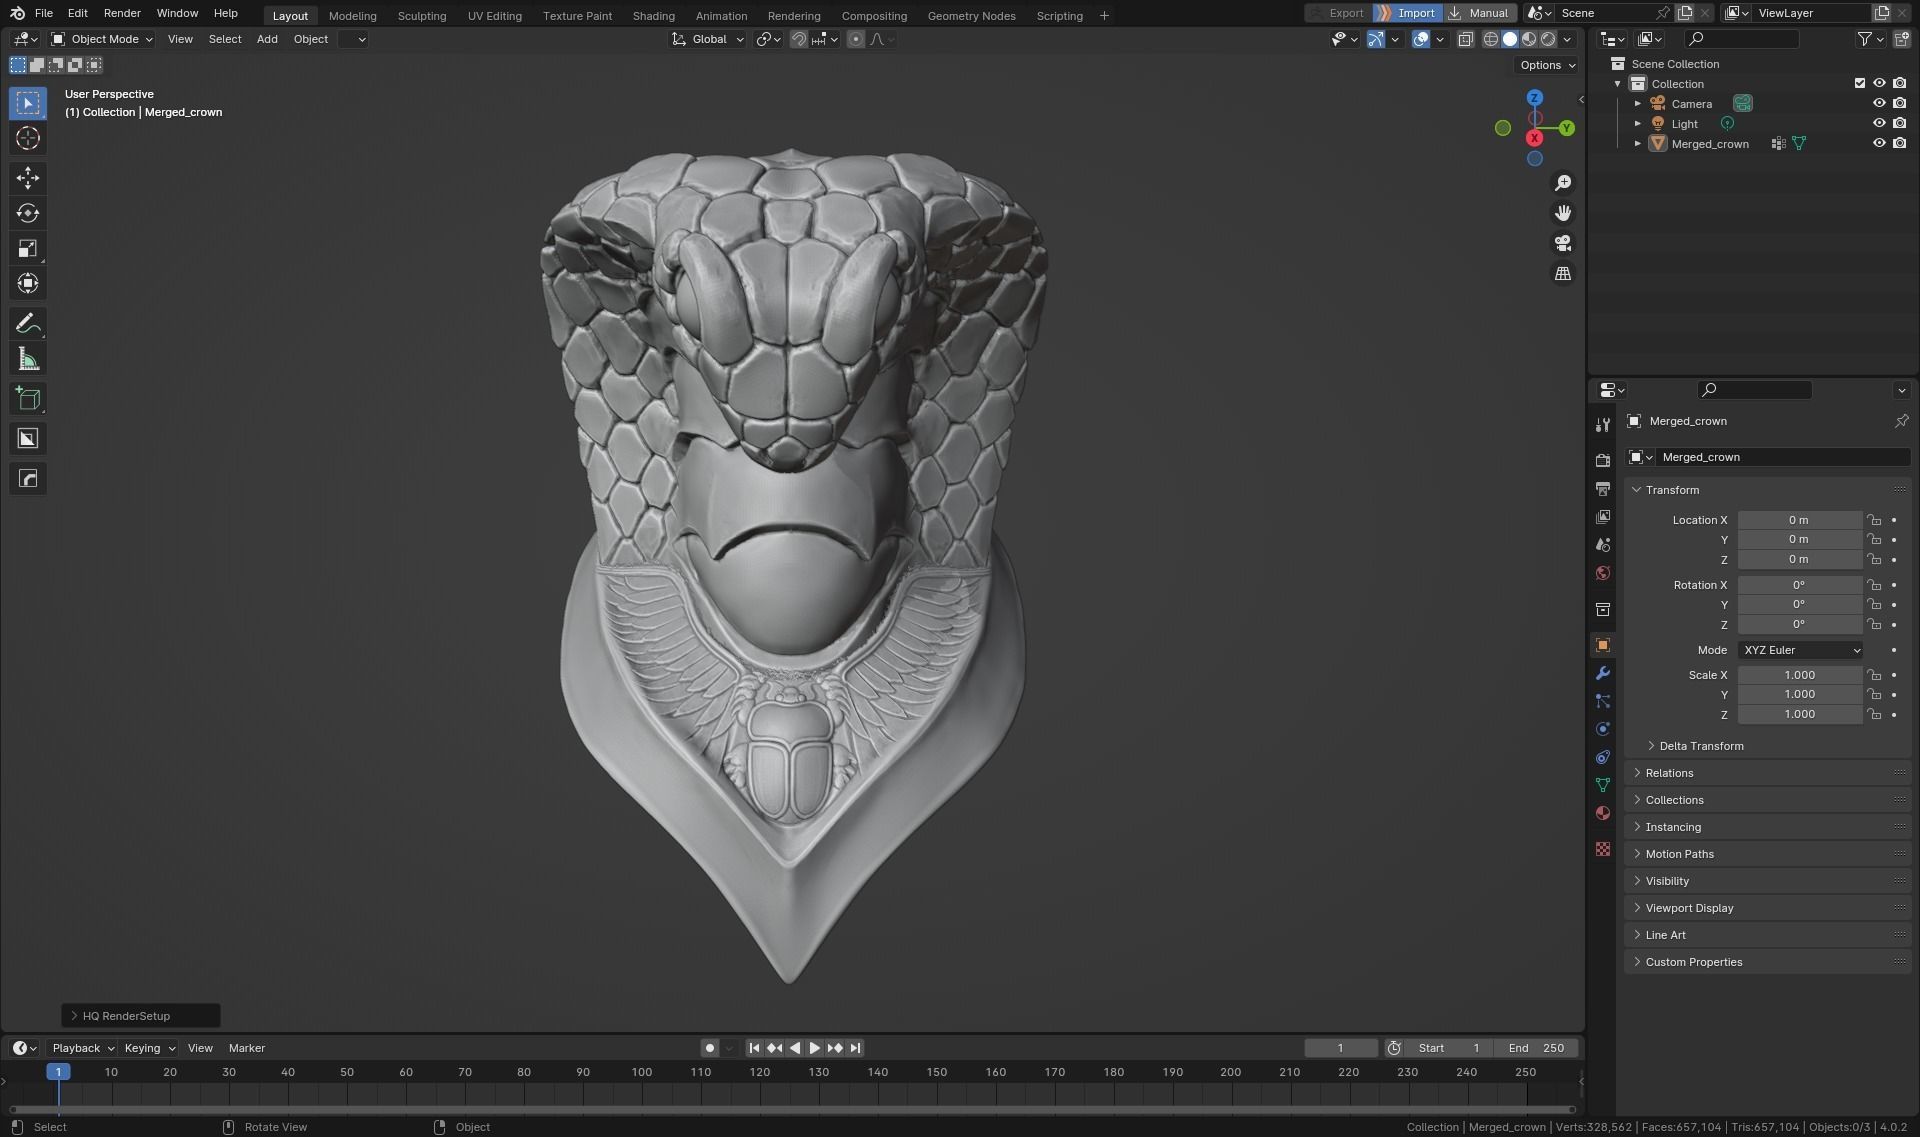Open the Output properties tab
The height and width of the screenshot is (1137, 1920).
(1603, 489)
